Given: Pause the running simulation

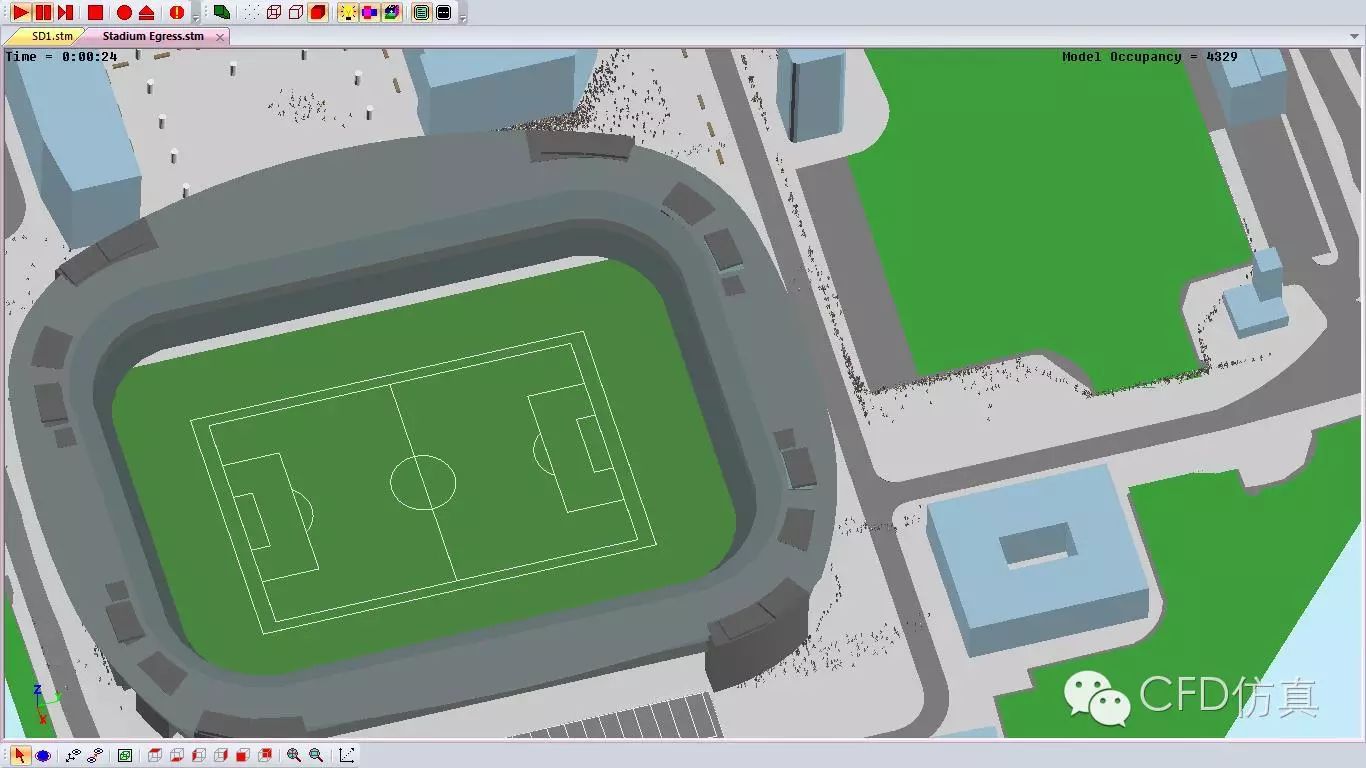Looking at the screenshot, I should tap(43, 13).
